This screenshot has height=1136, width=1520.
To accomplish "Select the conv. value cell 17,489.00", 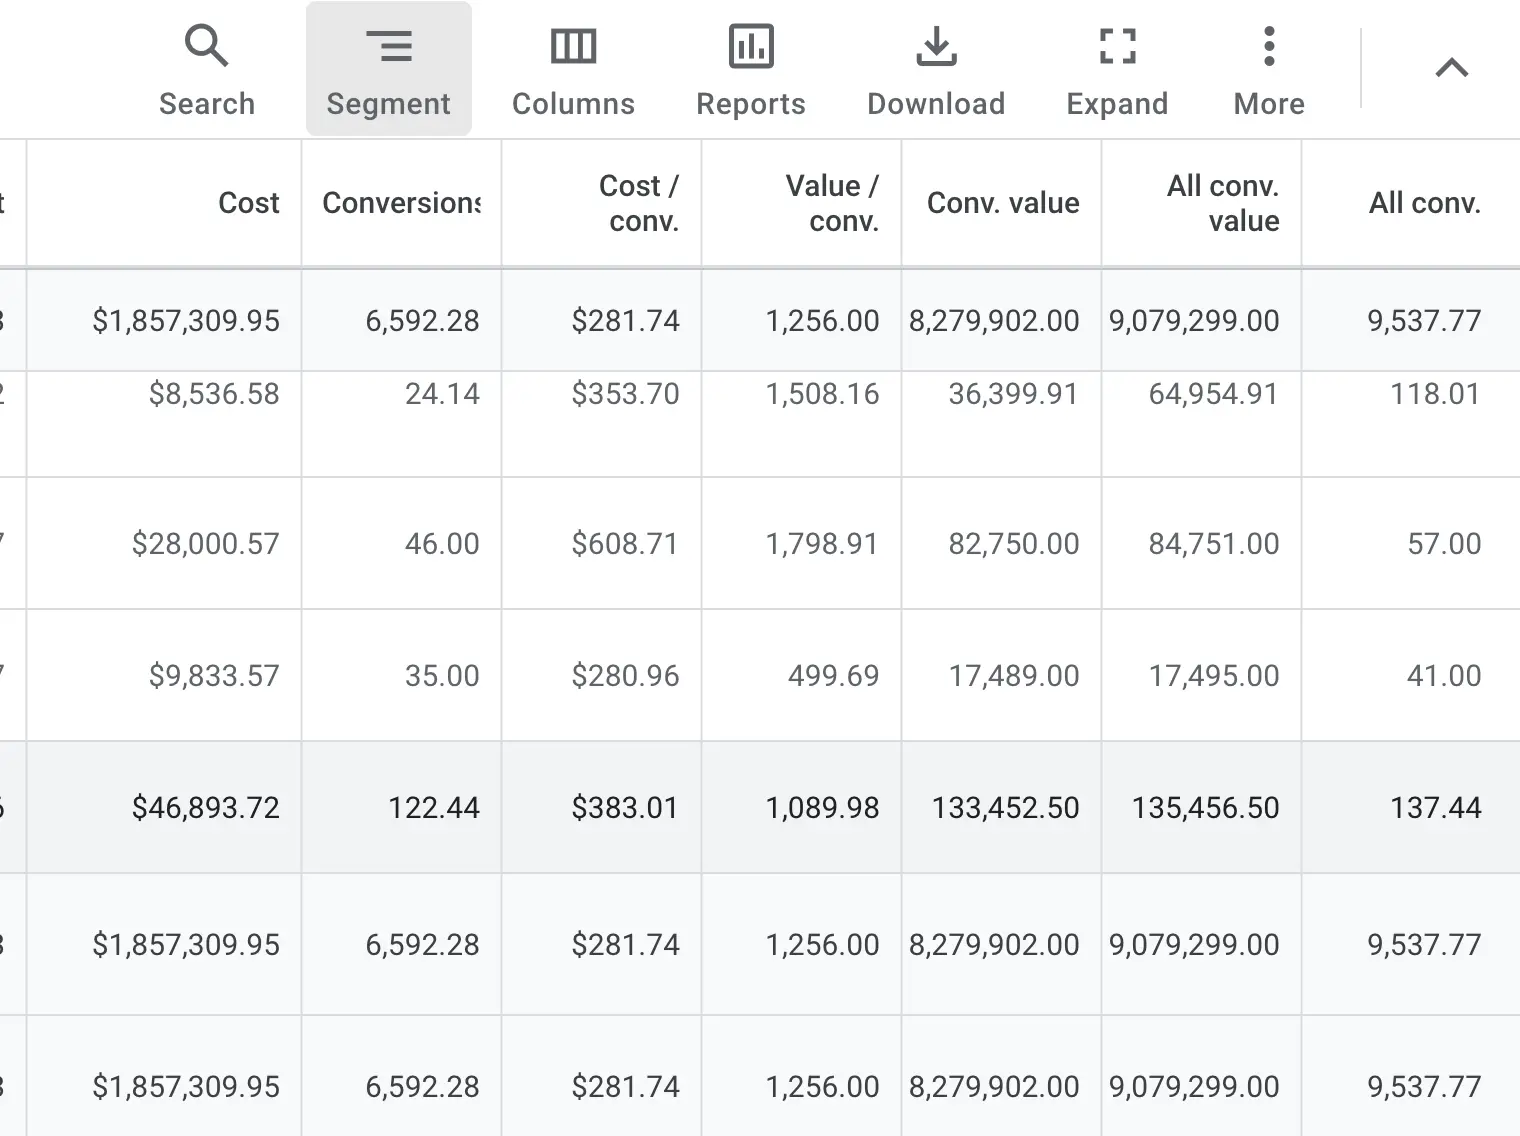I will point(1014,676).
